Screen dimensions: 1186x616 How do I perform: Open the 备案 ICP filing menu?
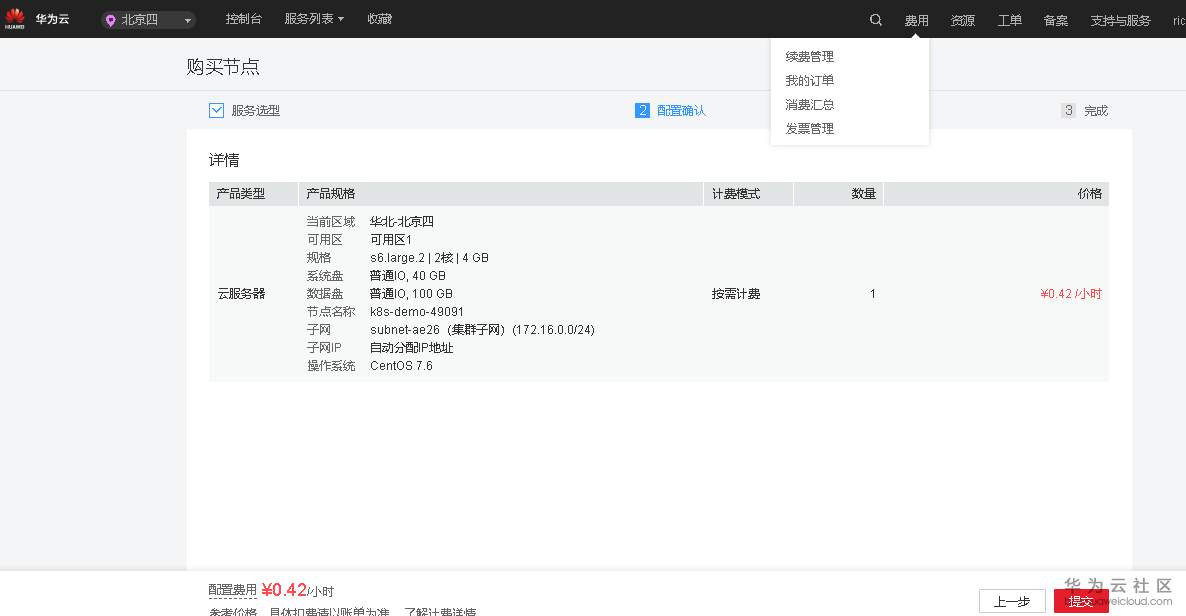click(1055, 20)
